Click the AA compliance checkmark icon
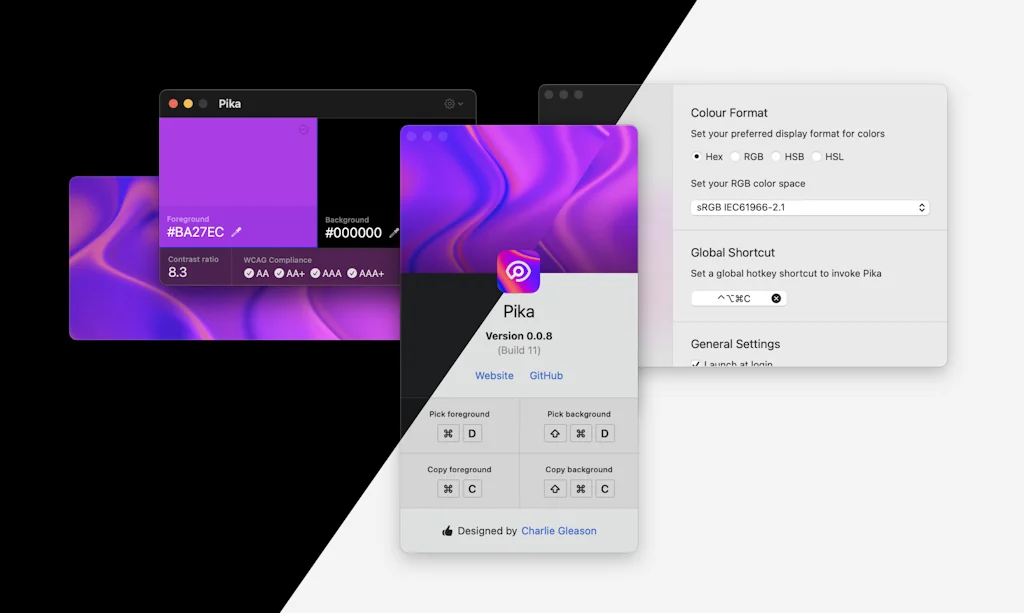Screen dimensions: 1024x613 [249, 273]
